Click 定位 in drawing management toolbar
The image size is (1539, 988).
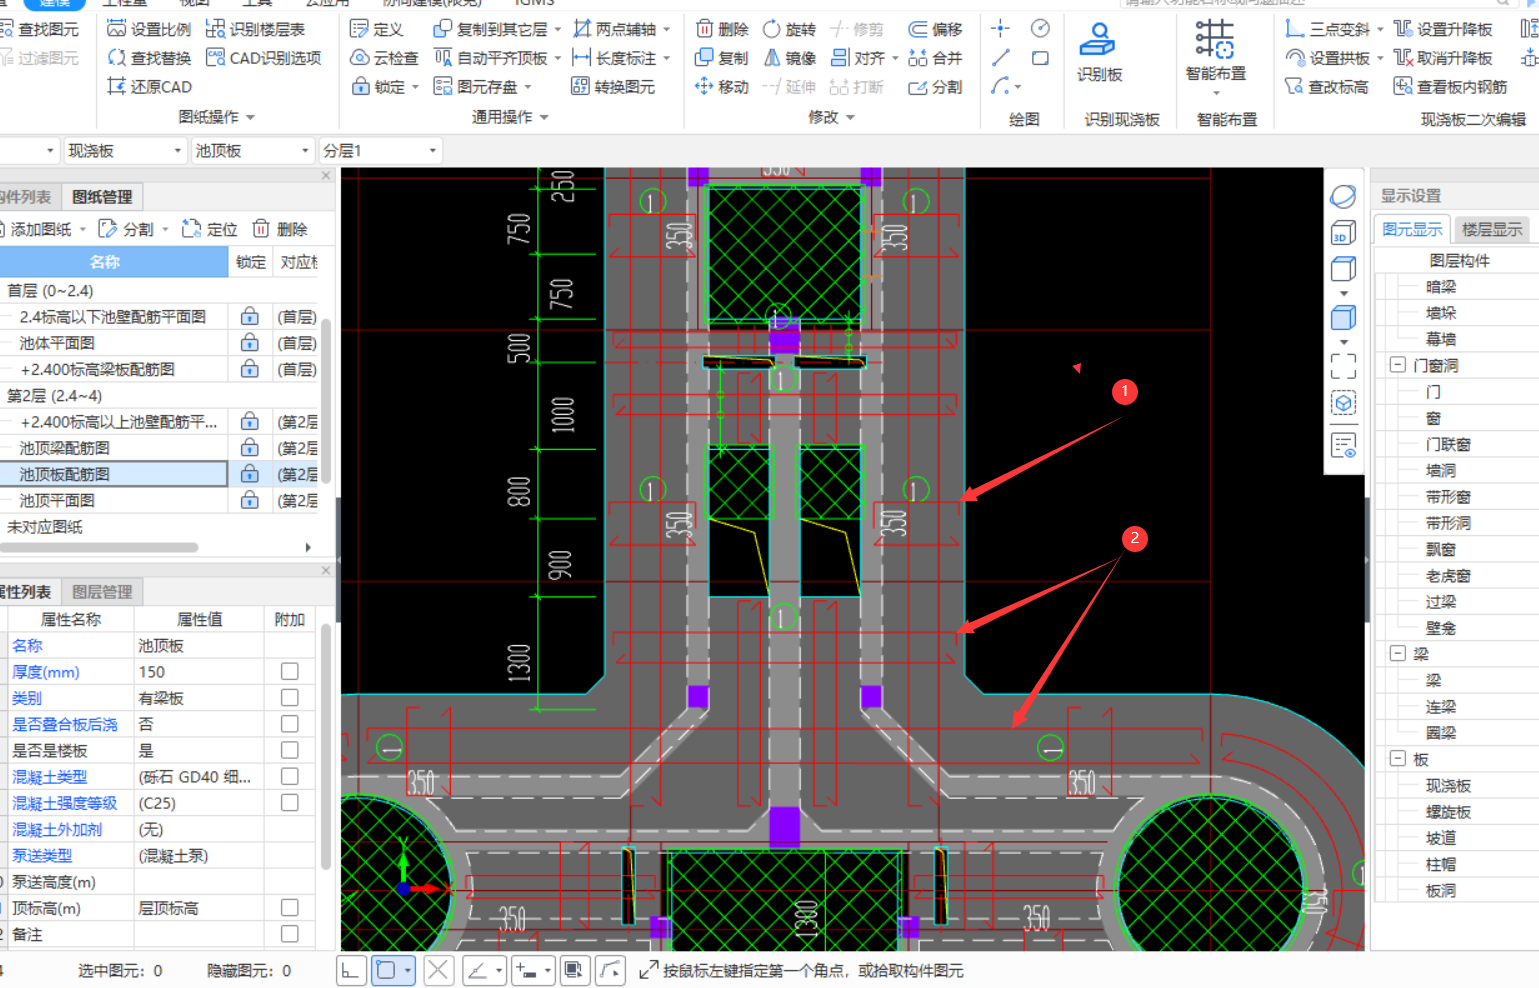click(210, 229)
